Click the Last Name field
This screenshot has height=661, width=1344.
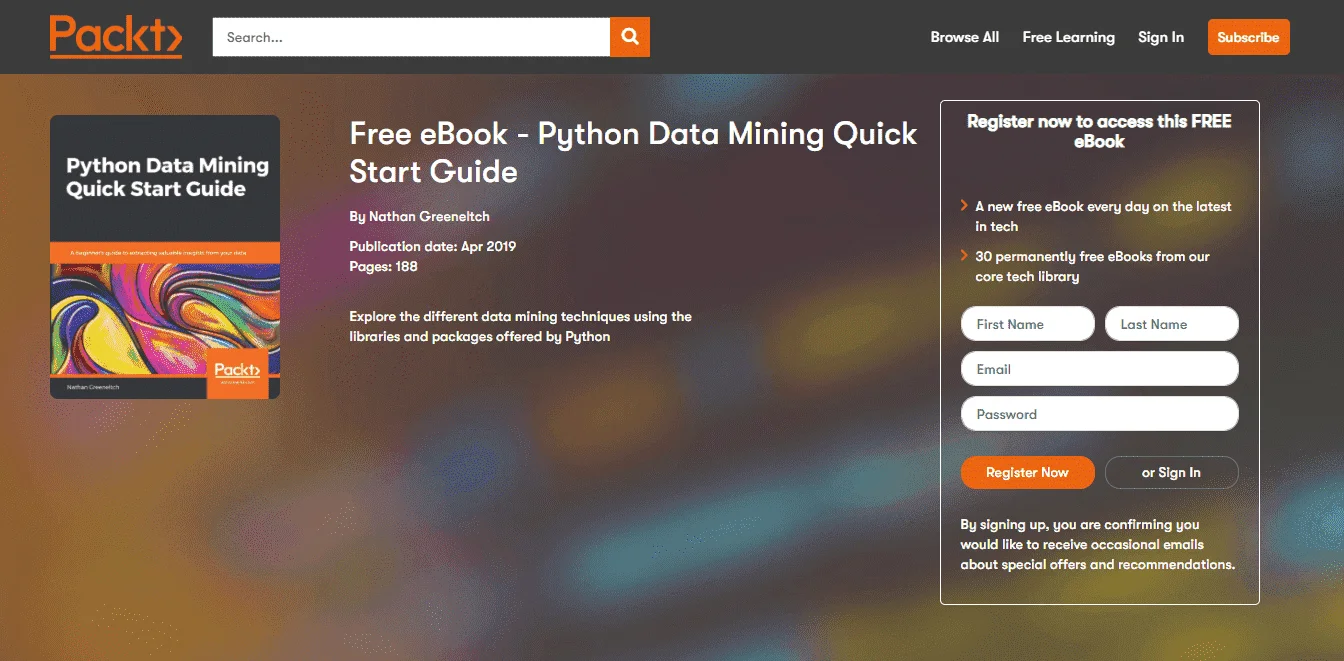coord(1172,324)
